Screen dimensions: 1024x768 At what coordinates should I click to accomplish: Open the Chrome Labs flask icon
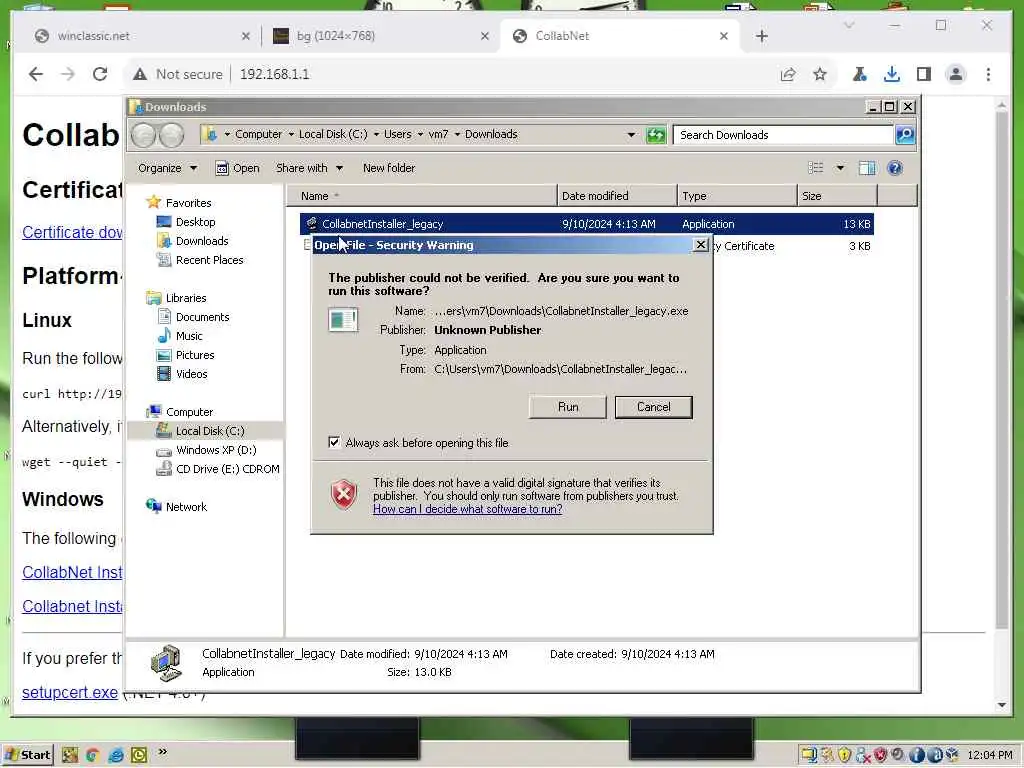[x=859, y=74]
